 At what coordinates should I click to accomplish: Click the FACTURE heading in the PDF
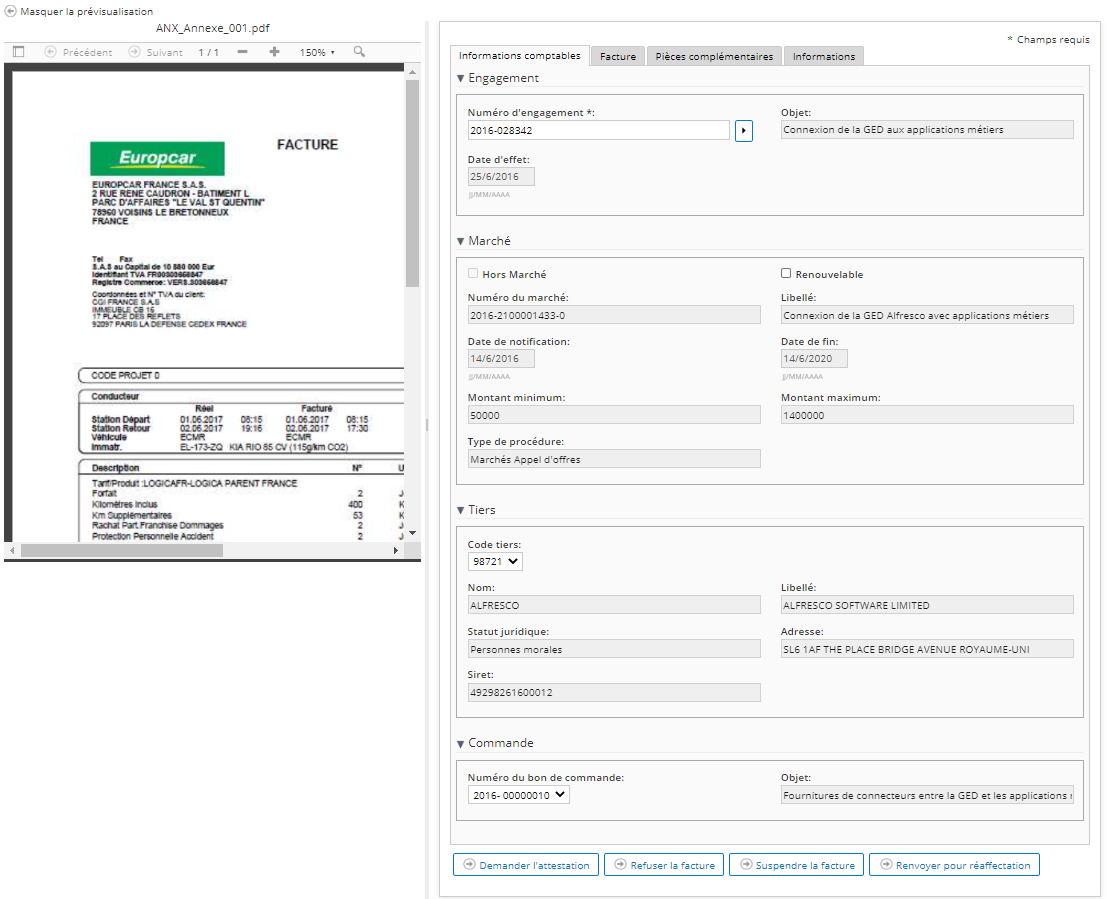[x=307, y=145]
